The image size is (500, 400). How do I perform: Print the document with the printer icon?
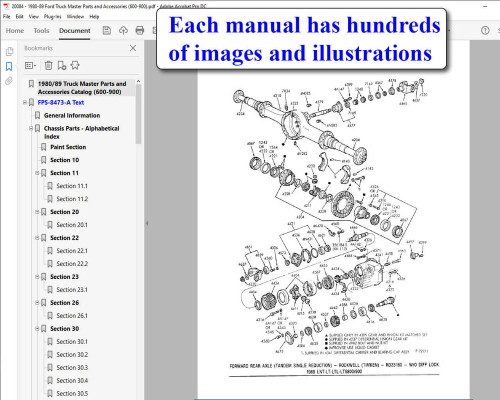(x=140, y=31)
